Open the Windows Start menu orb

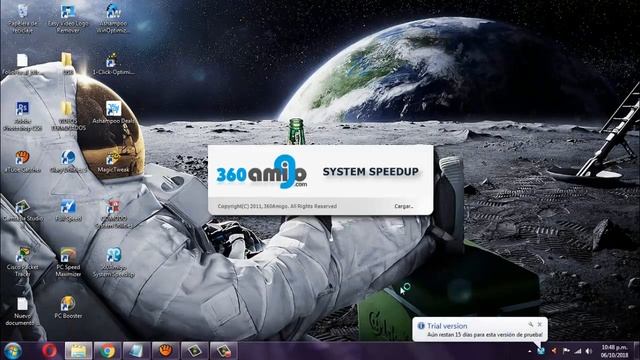point(13,351)
